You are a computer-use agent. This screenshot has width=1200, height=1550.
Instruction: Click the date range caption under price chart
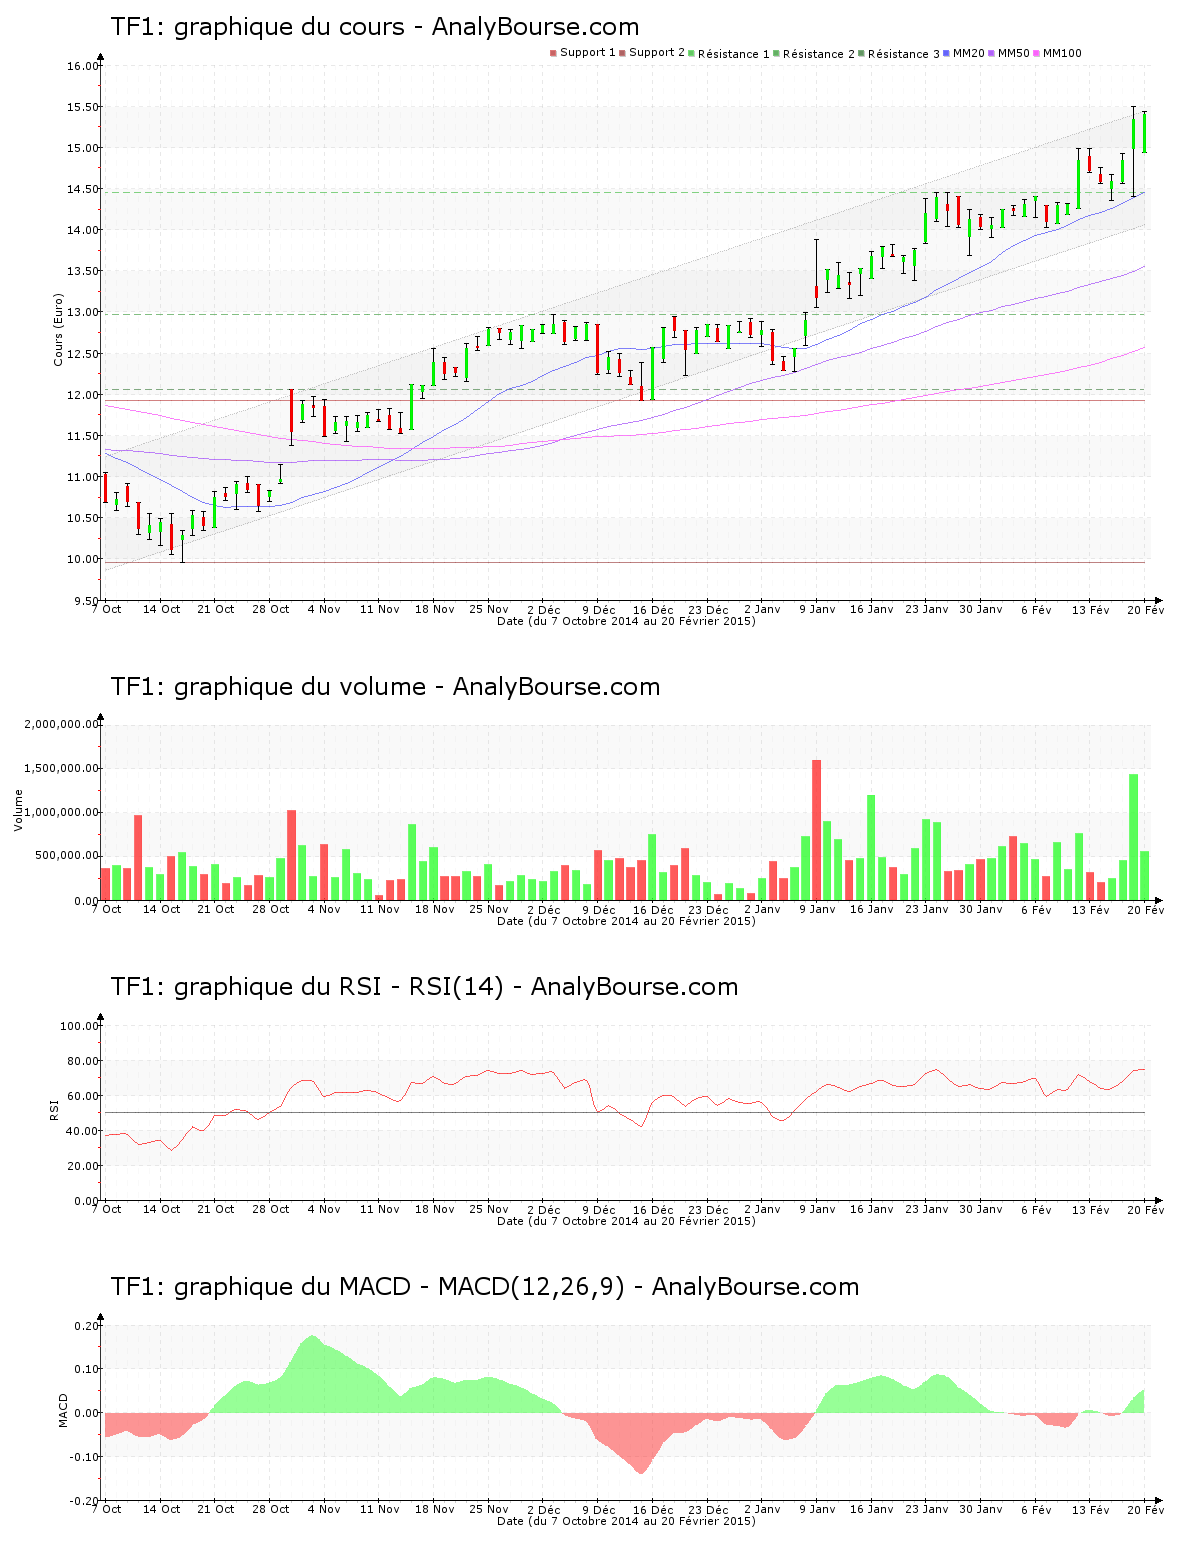coord(626,621)
